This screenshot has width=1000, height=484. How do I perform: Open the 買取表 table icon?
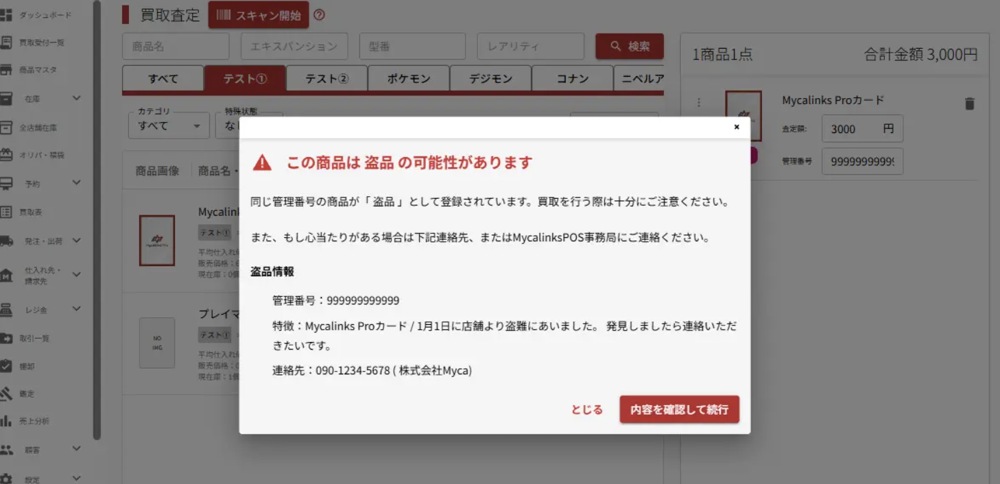6,212
